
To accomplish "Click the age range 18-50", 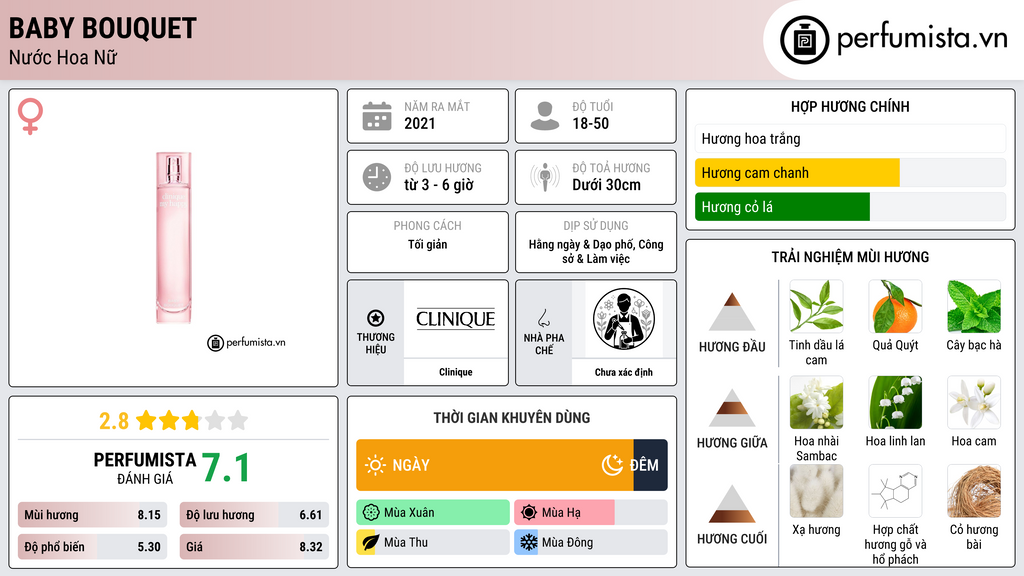I will point(590,123).
